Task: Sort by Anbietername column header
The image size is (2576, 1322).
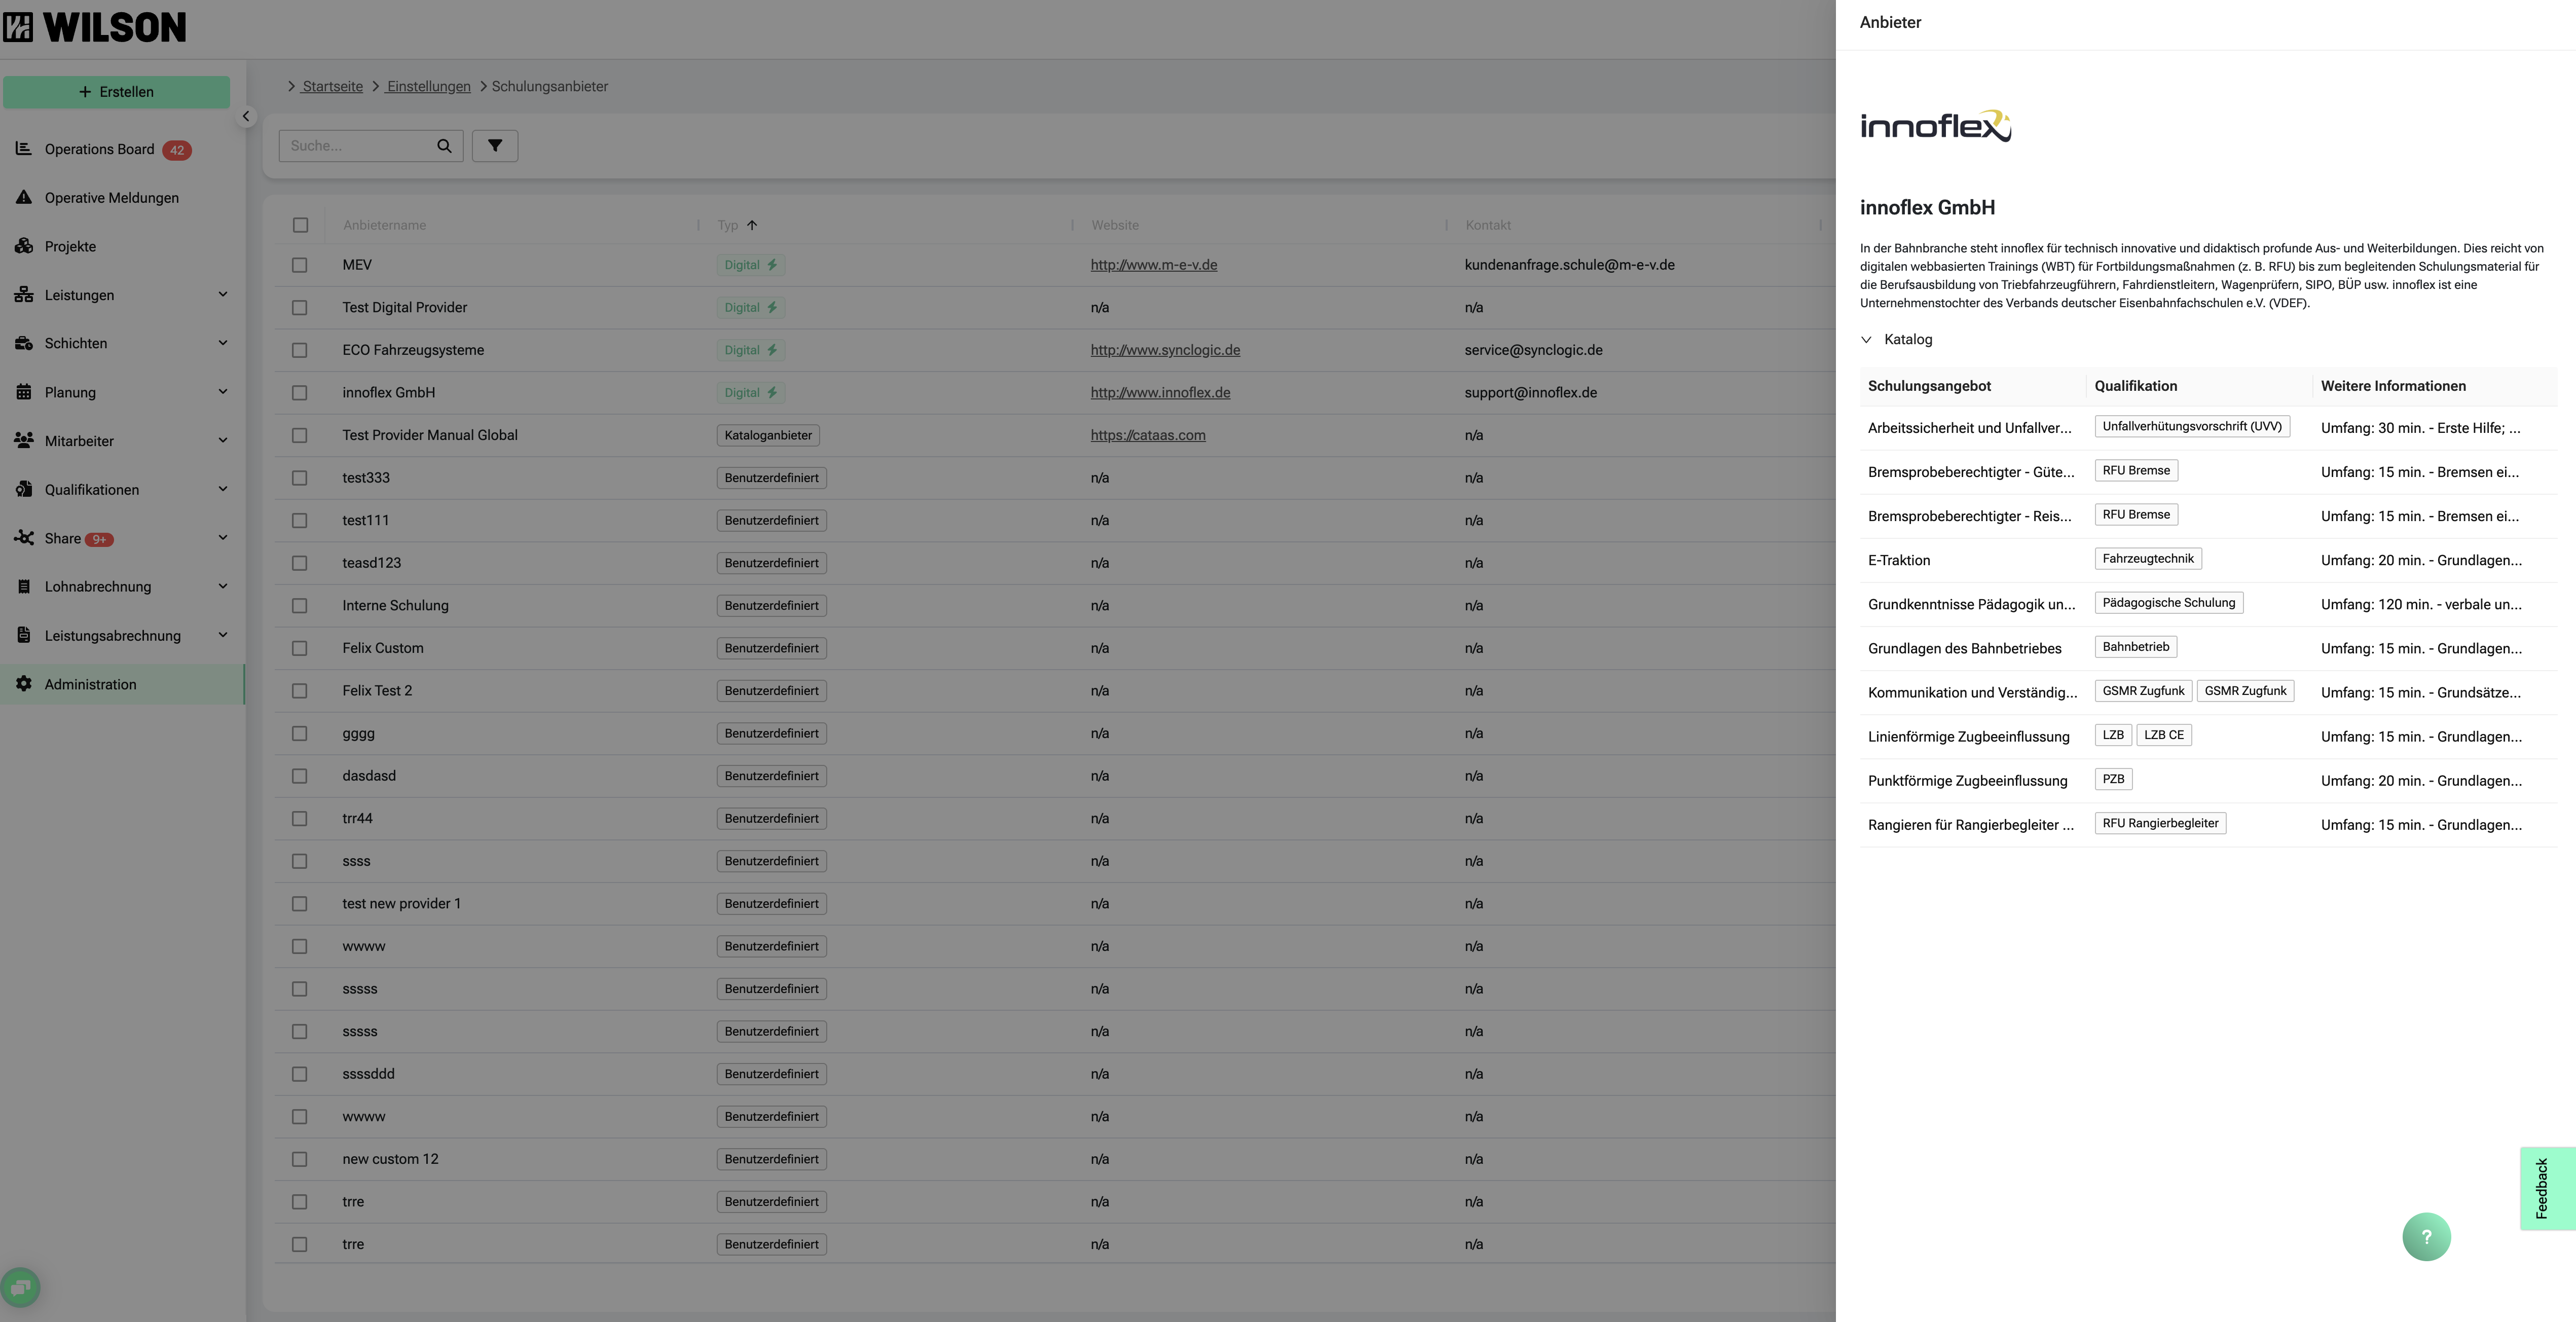Action: click(x=384, y=225)
